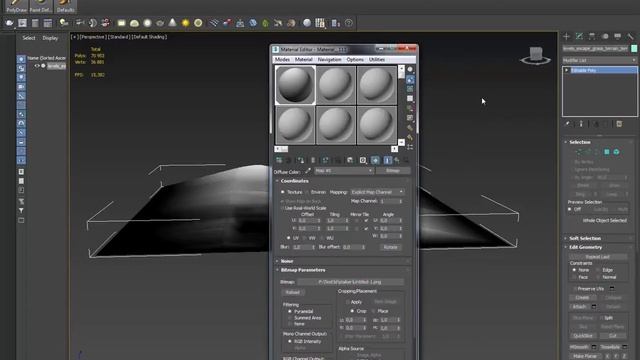Select Texture radio button in Coordinates

pyautogui.click(x=282, y=192)
